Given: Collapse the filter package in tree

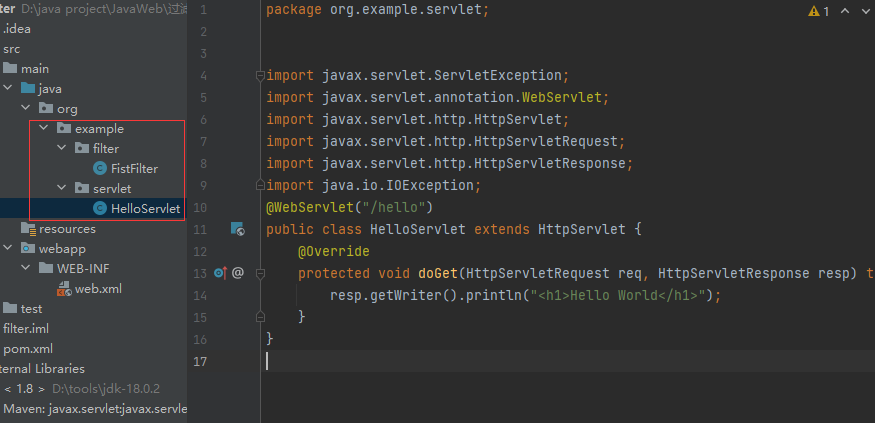Looking at the screenshot, I should click(61, 148).
